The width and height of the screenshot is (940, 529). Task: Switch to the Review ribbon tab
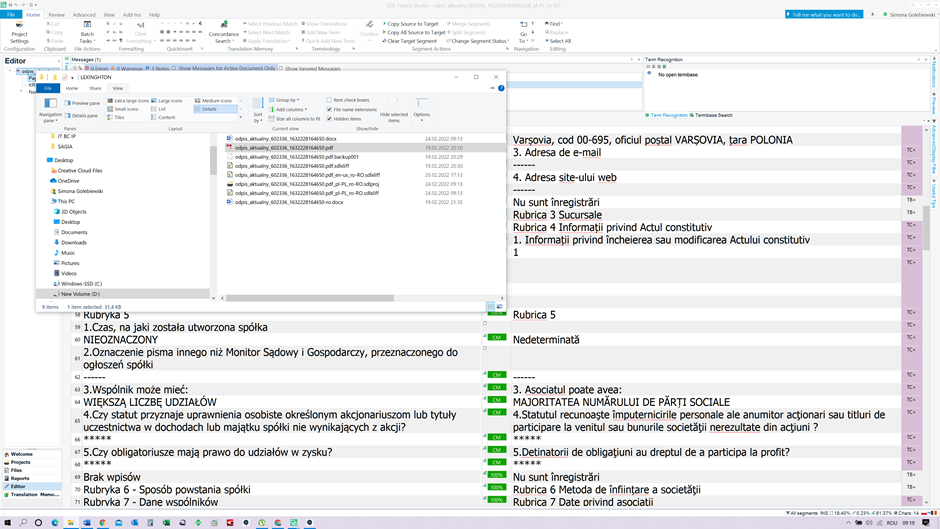(x=56, y=14)
